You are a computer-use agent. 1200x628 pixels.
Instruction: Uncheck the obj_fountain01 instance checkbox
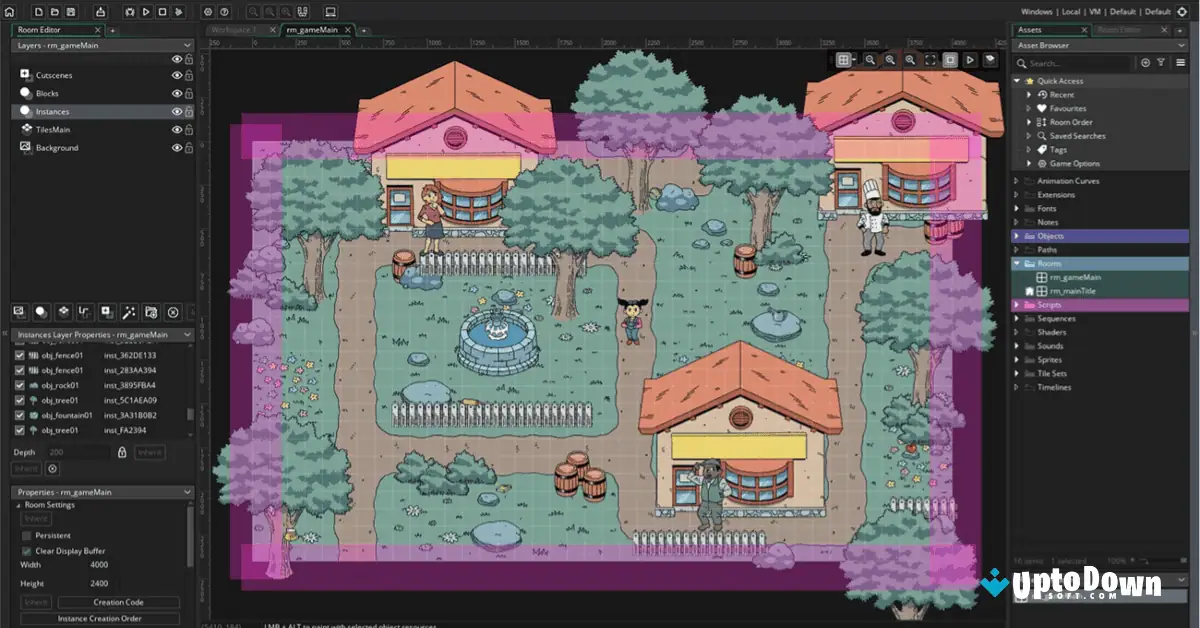tap(20, 416)
